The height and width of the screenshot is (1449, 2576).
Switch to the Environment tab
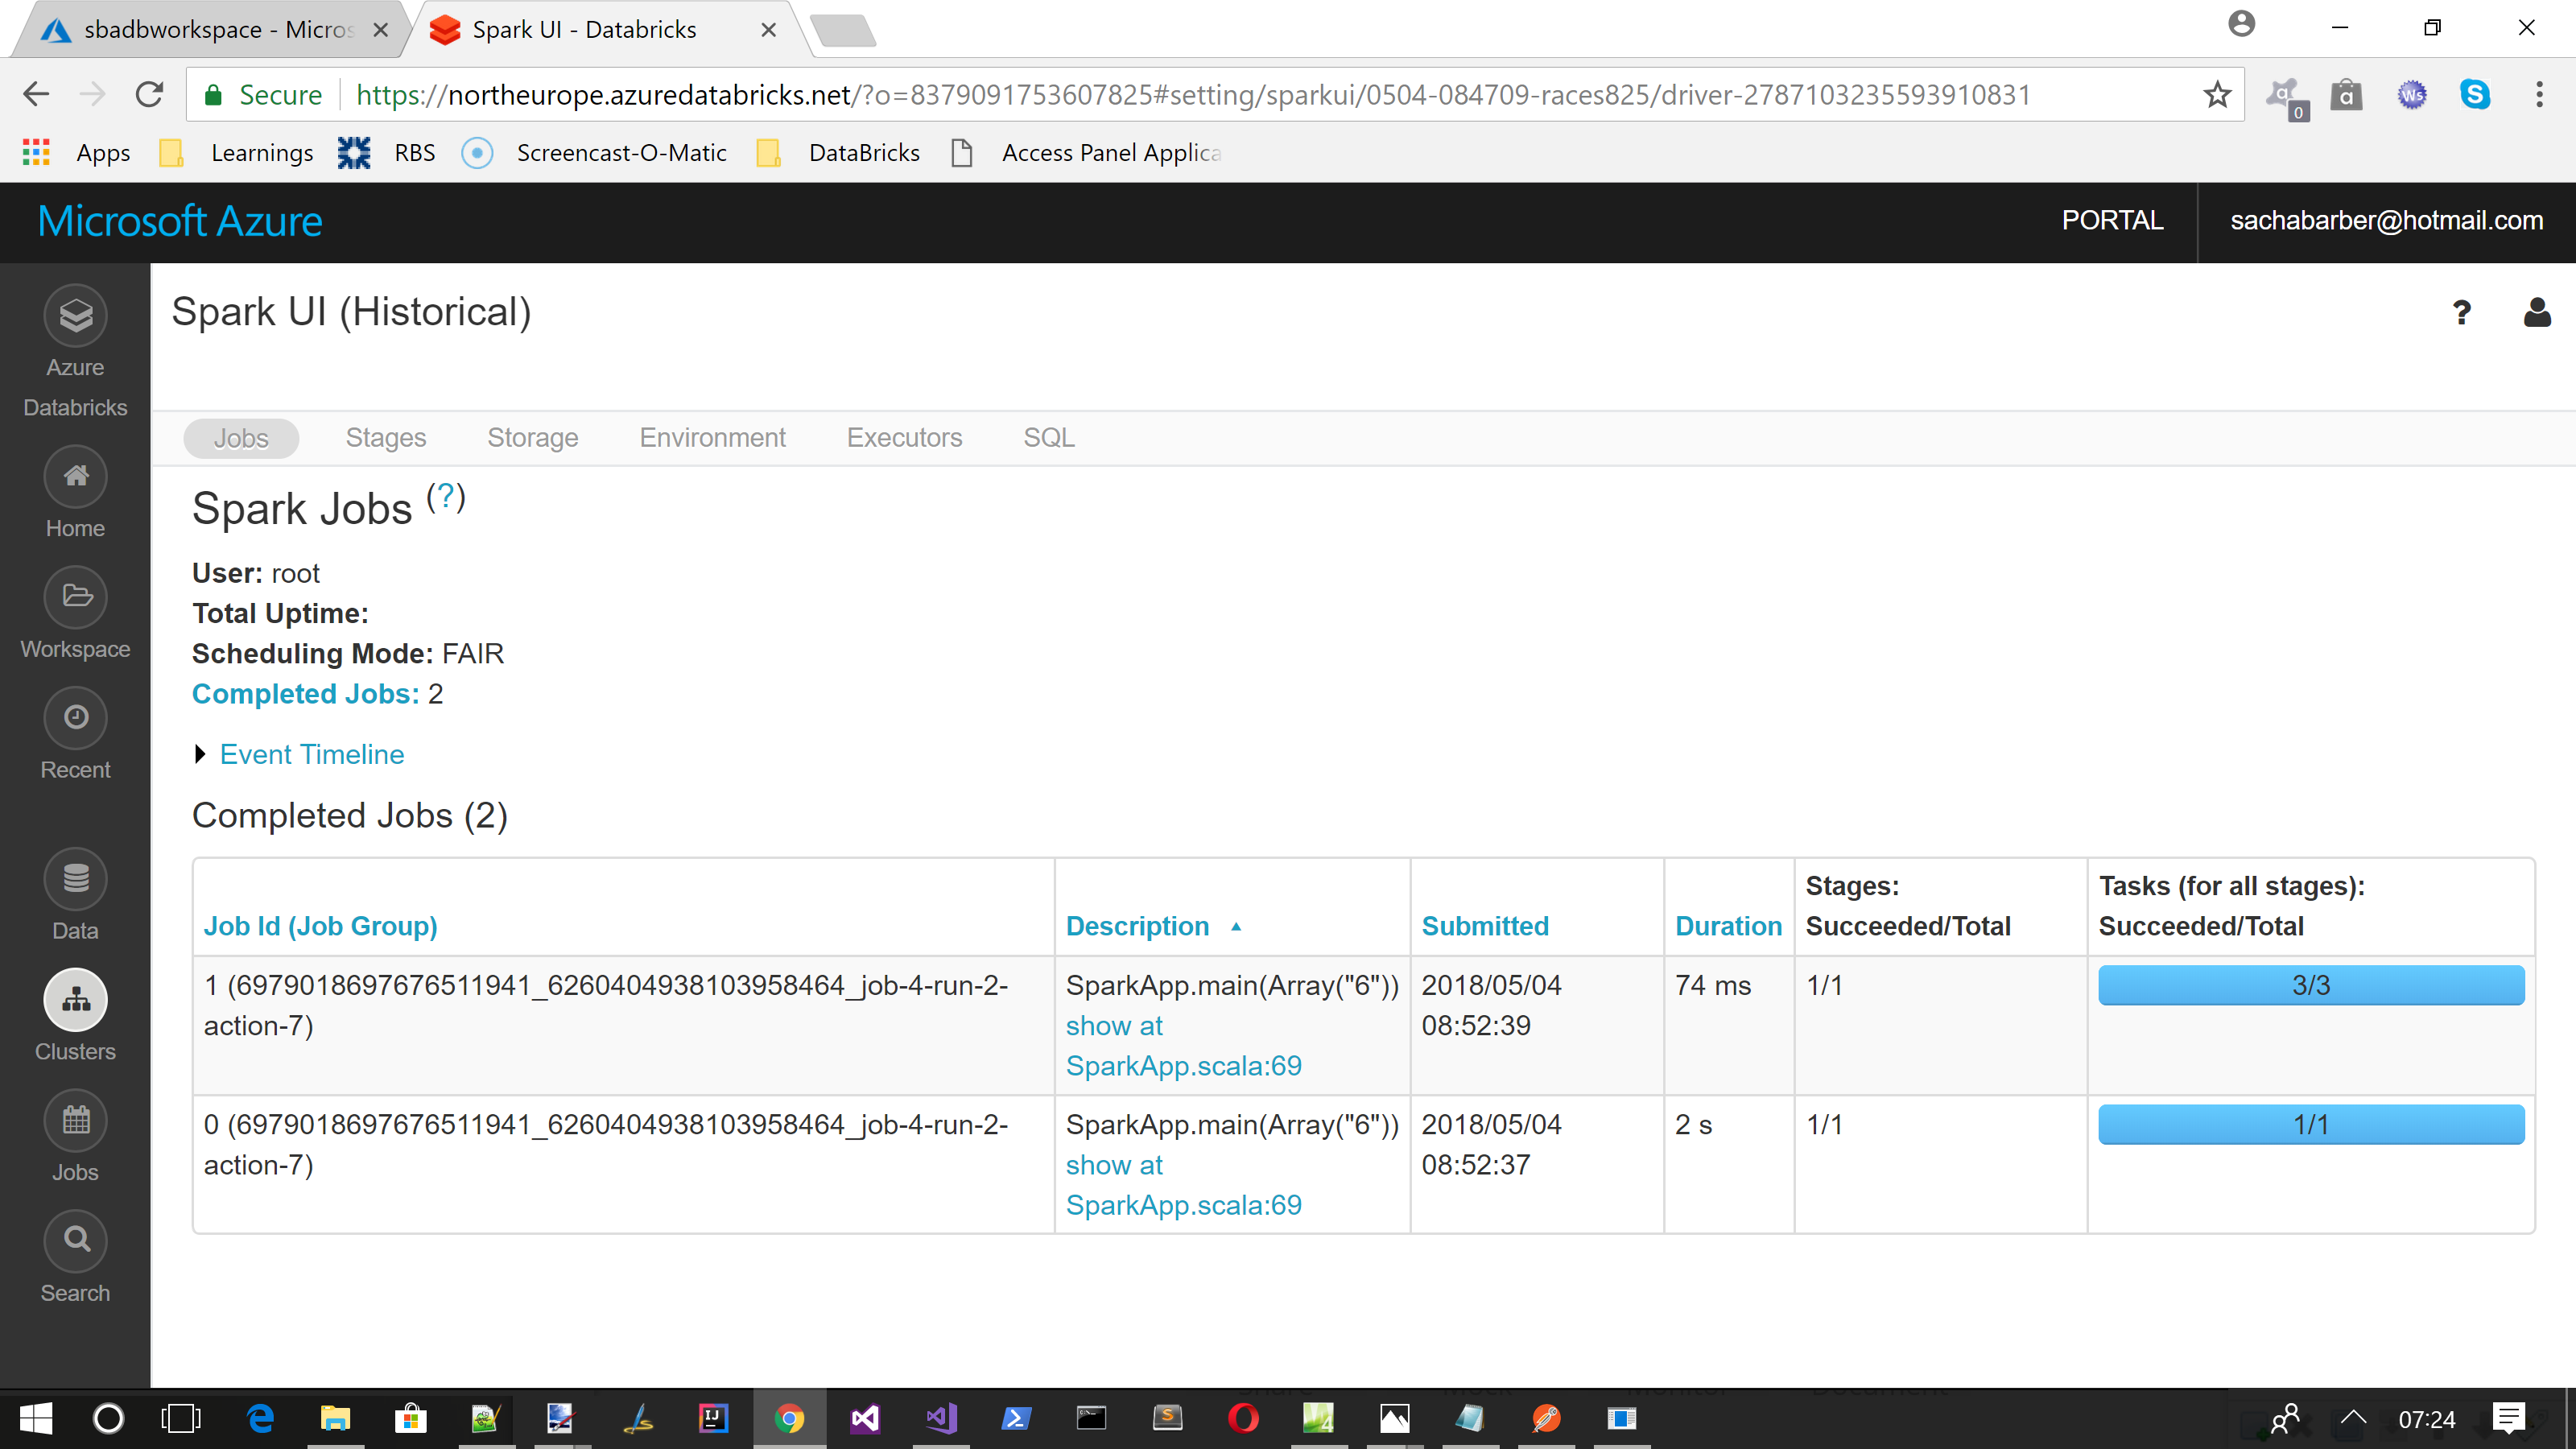(713, 438)
